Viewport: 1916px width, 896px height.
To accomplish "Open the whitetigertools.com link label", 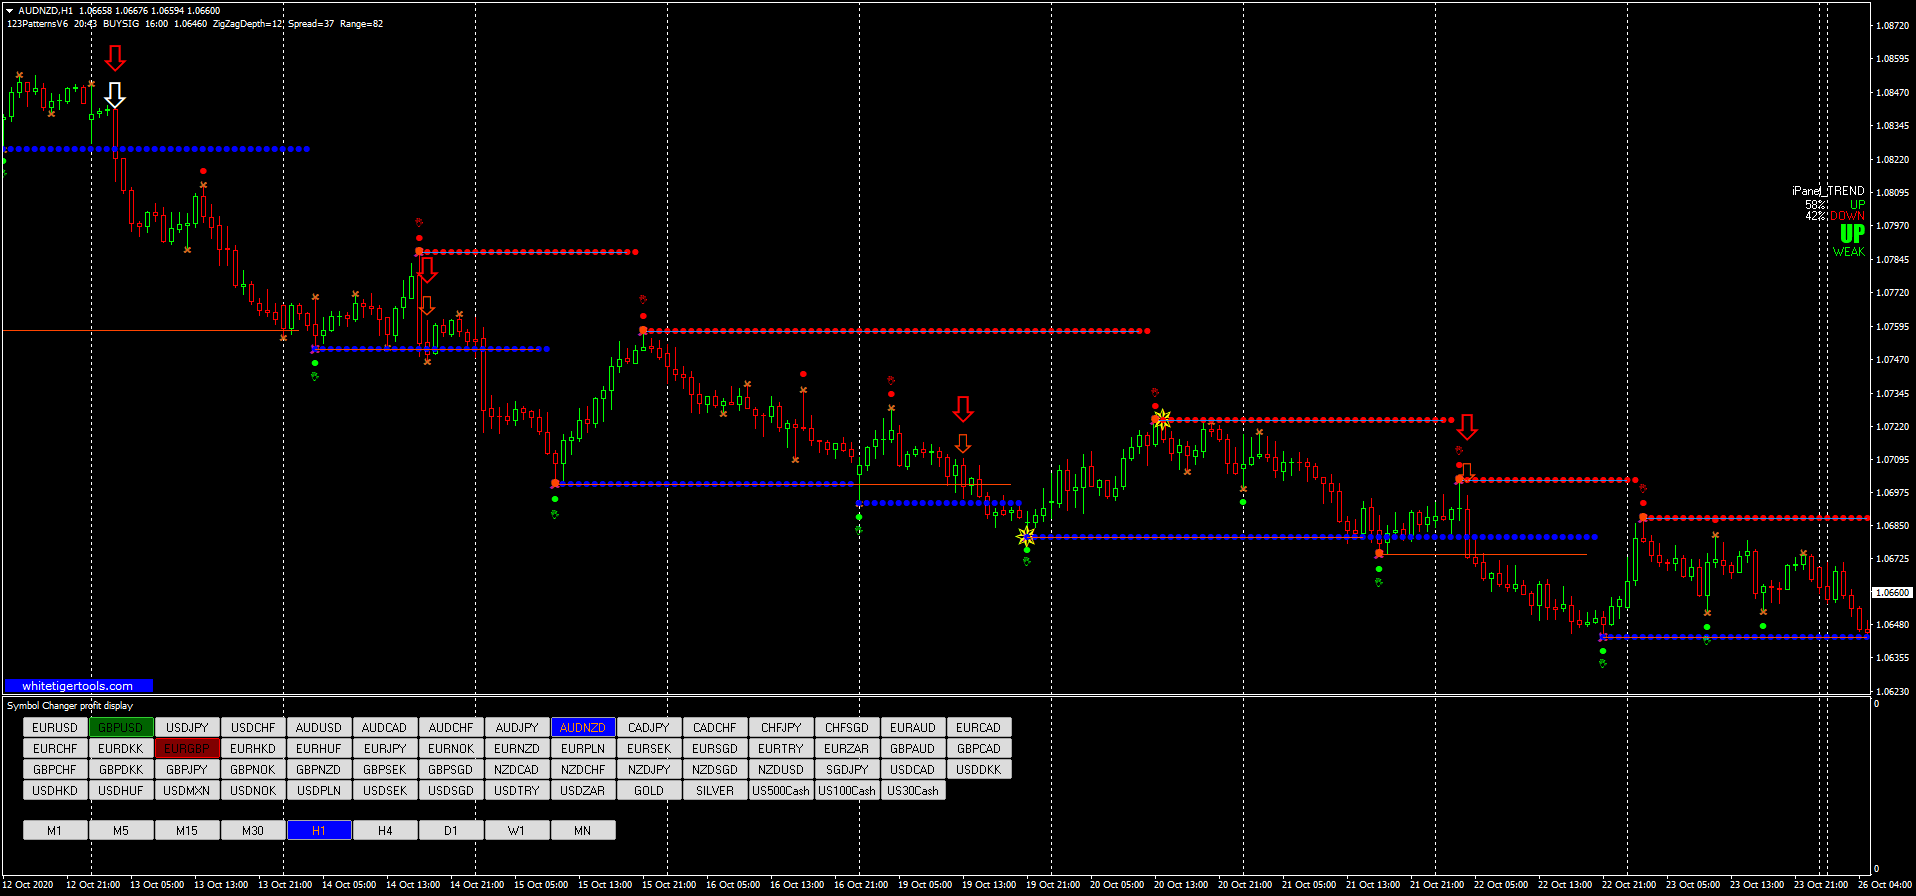I will pyautogui.click(x=78, y=686).
